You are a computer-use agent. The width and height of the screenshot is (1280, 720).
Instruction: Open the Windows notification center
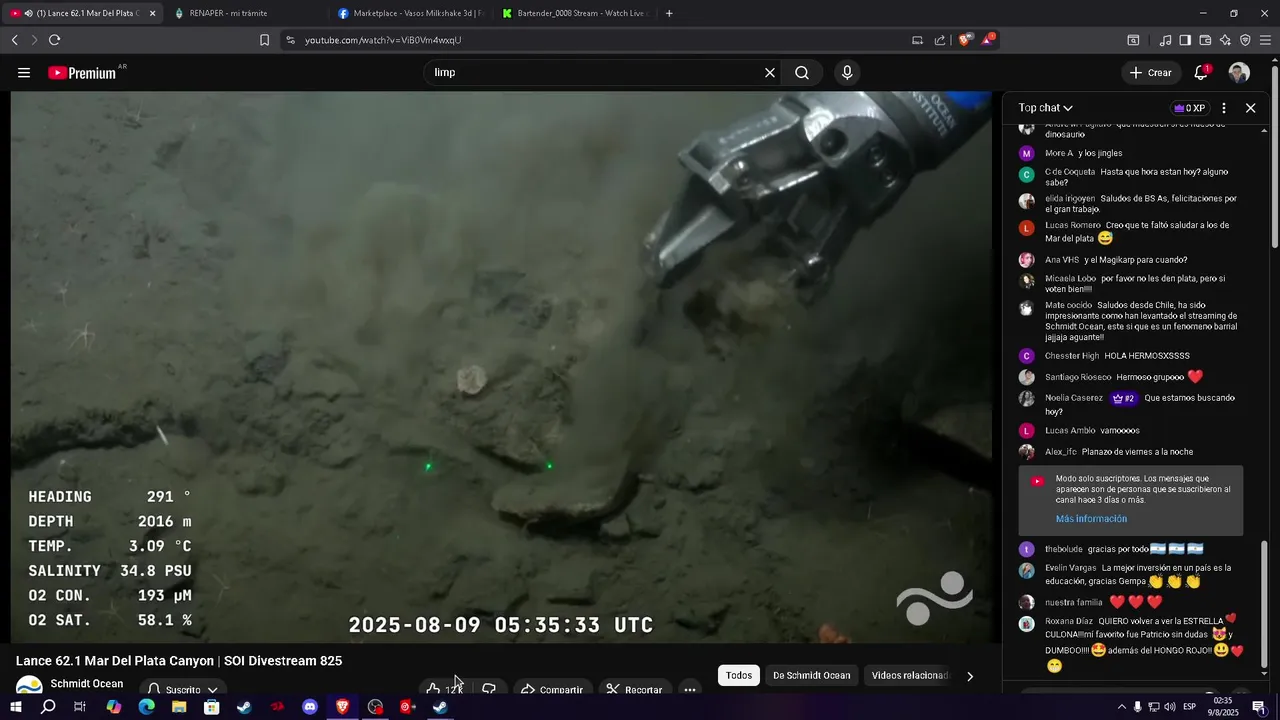pos(1259,707)
